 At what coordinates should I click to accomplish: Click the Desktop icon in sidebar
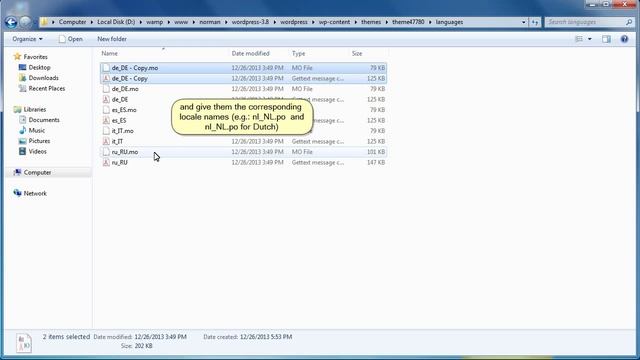pos(22,67)
